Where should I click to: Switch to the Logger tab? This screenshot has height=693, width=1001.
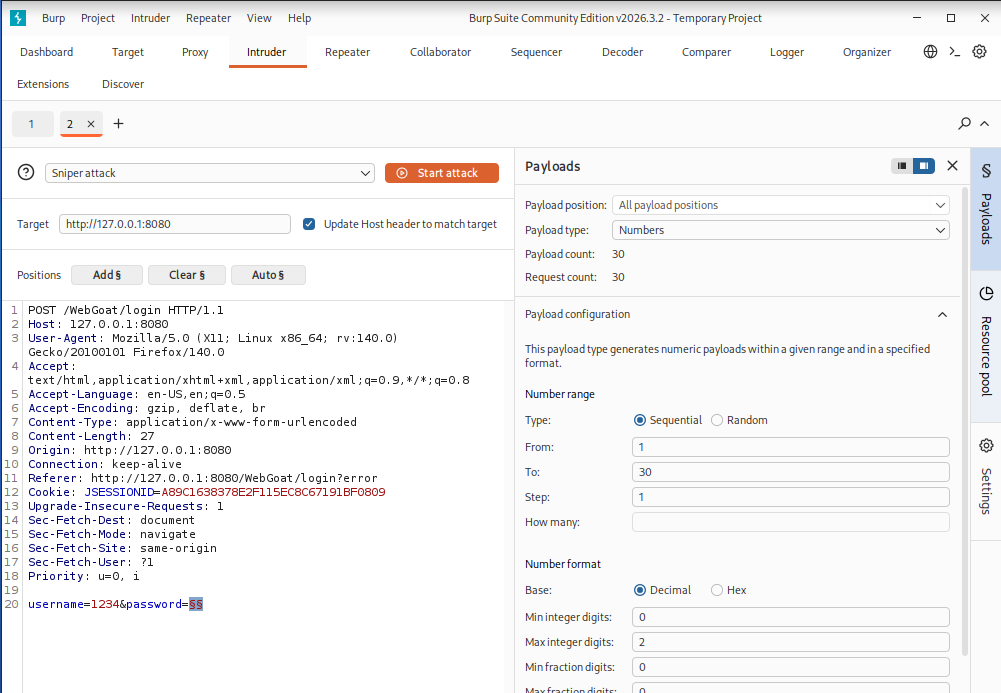pos(786,52)
